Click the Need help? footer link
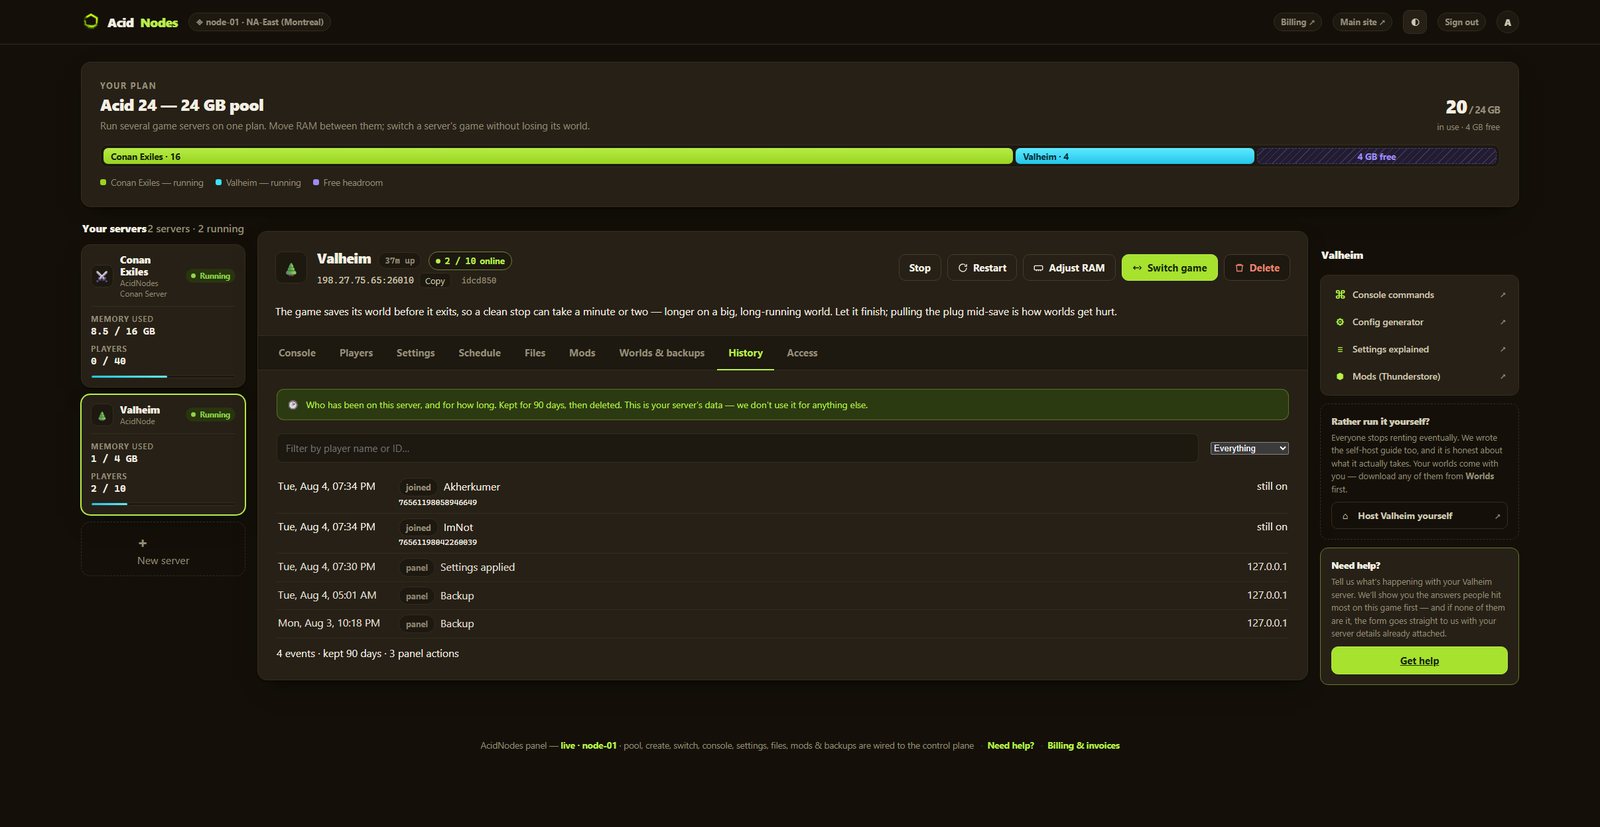The height and width of the screenshot is (827, 1600). coord(1011,746)
